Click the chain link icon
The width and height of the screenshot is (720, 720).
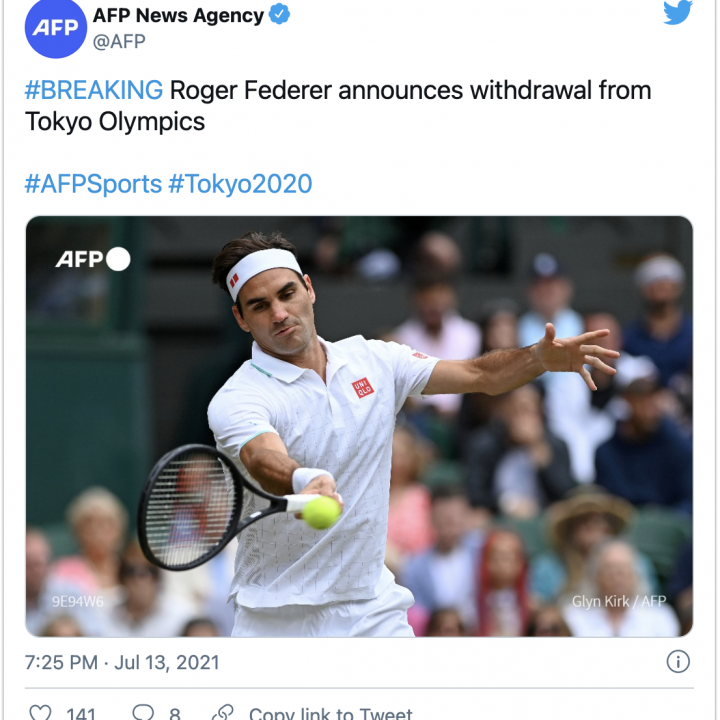[223, 712]
